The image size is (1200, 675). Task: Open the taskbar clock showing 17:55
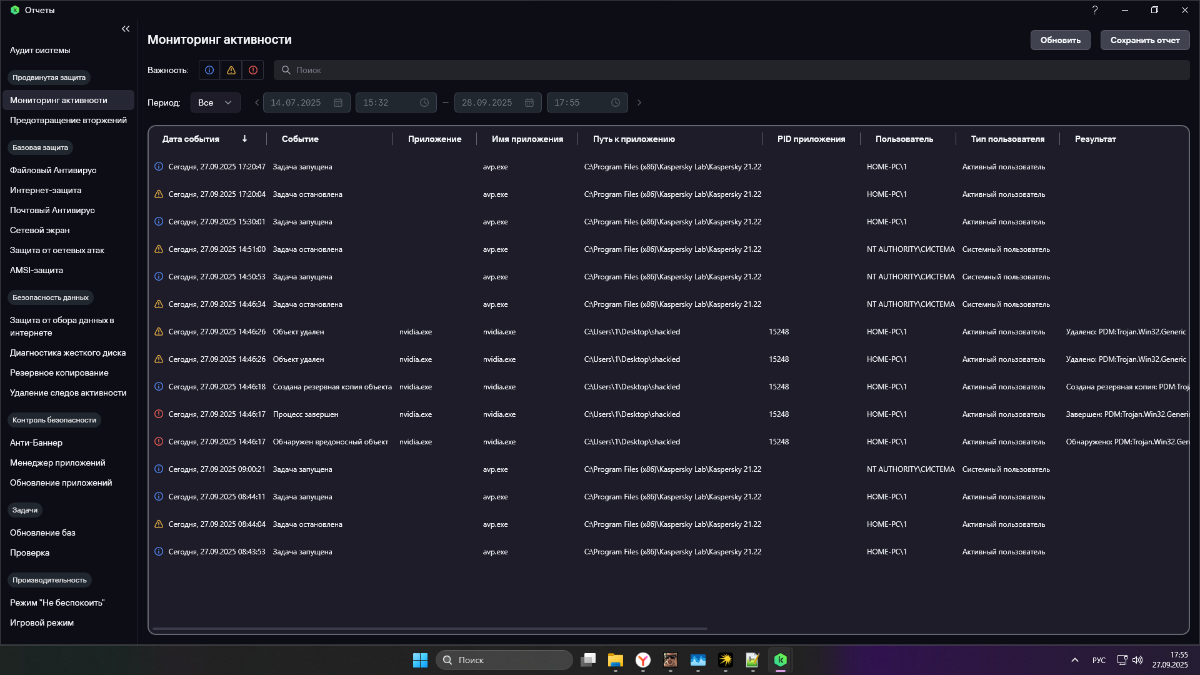click(x=1168, y=660)
